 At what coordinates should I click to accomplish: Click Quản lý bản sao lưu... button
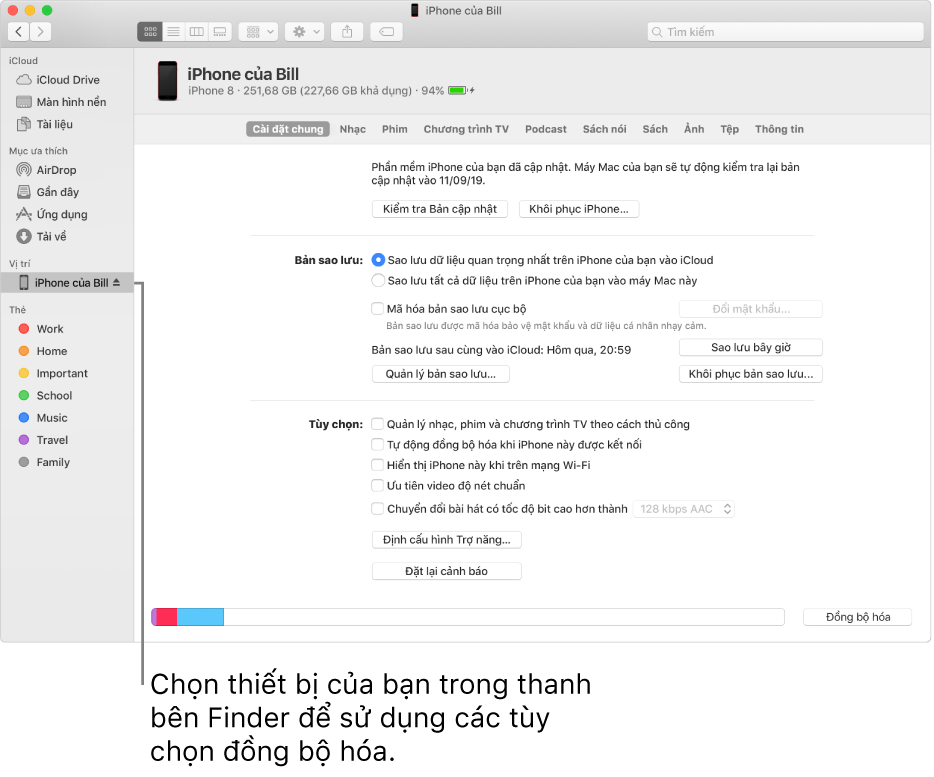point(441,374)
